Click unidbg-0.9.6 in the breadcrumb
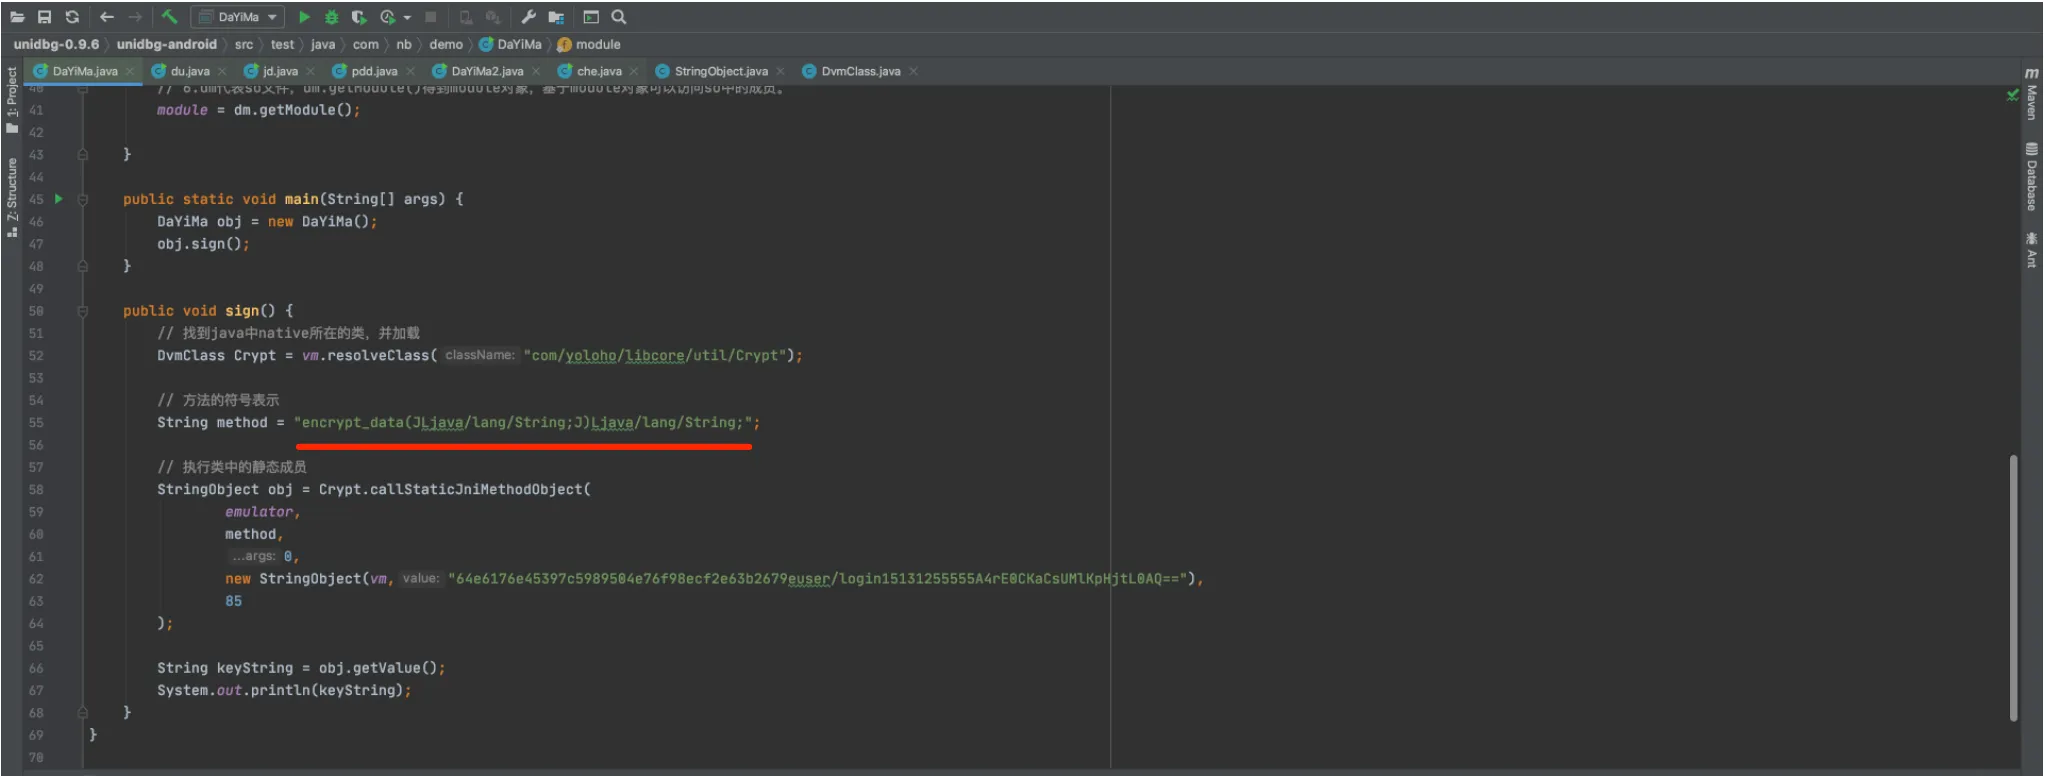 pyautogui.click(x=56, y=44)
